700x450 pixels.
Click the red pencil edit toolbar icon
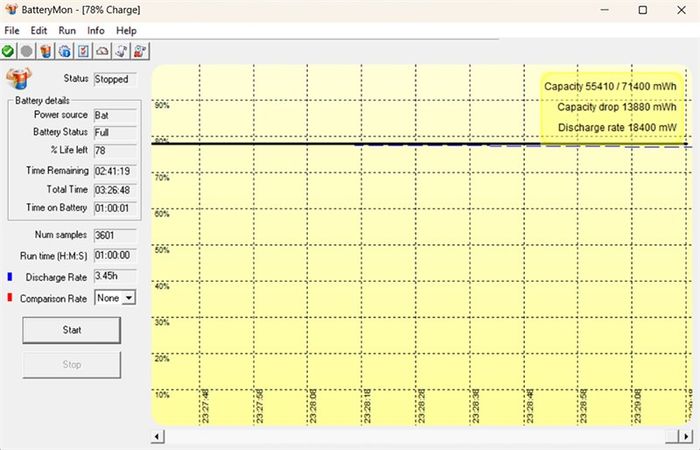(x=141, y=50)
